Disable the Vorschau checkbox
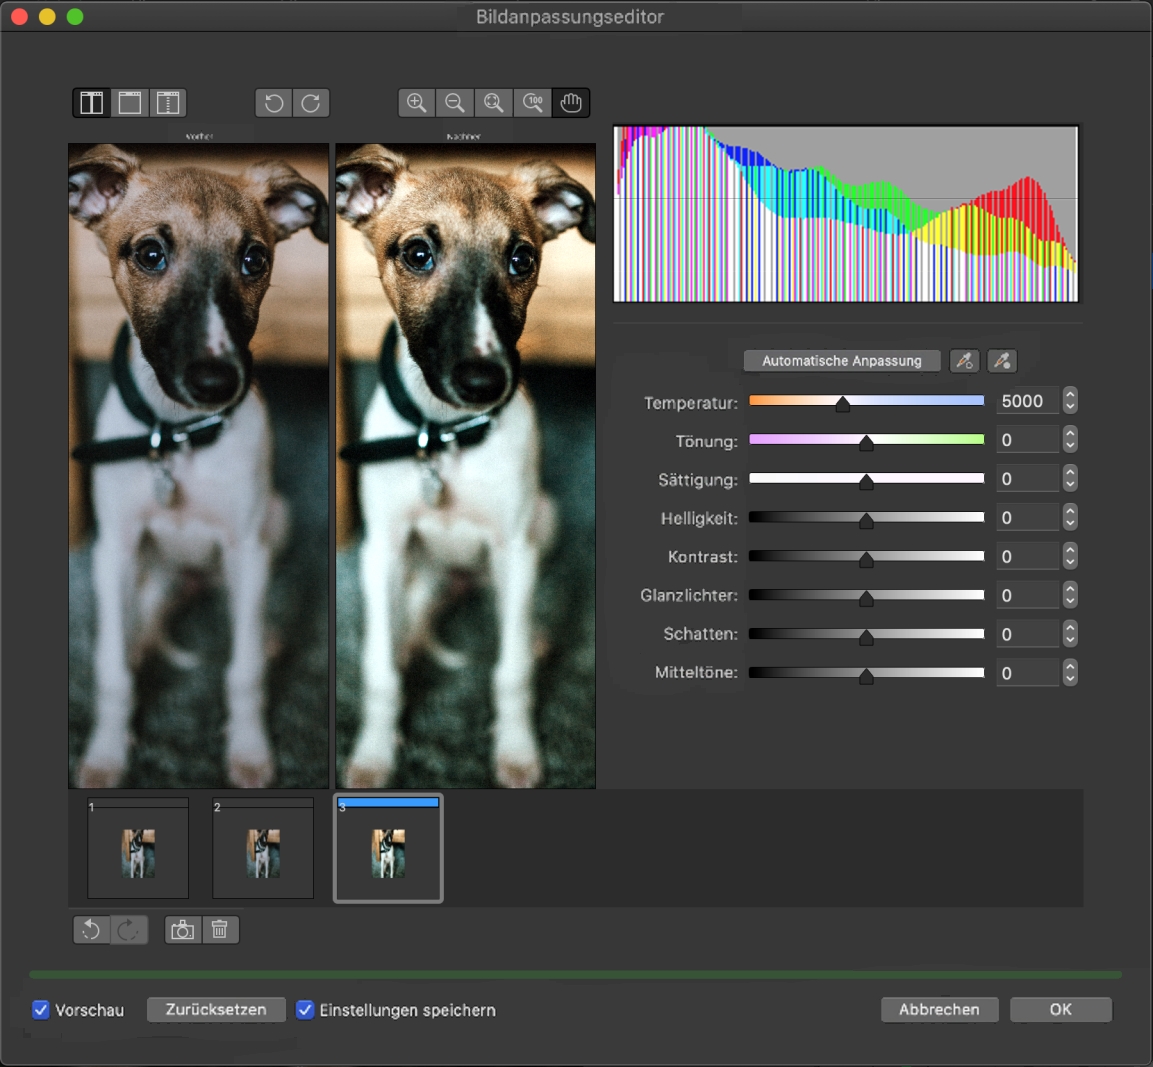 click(41, 1010)
